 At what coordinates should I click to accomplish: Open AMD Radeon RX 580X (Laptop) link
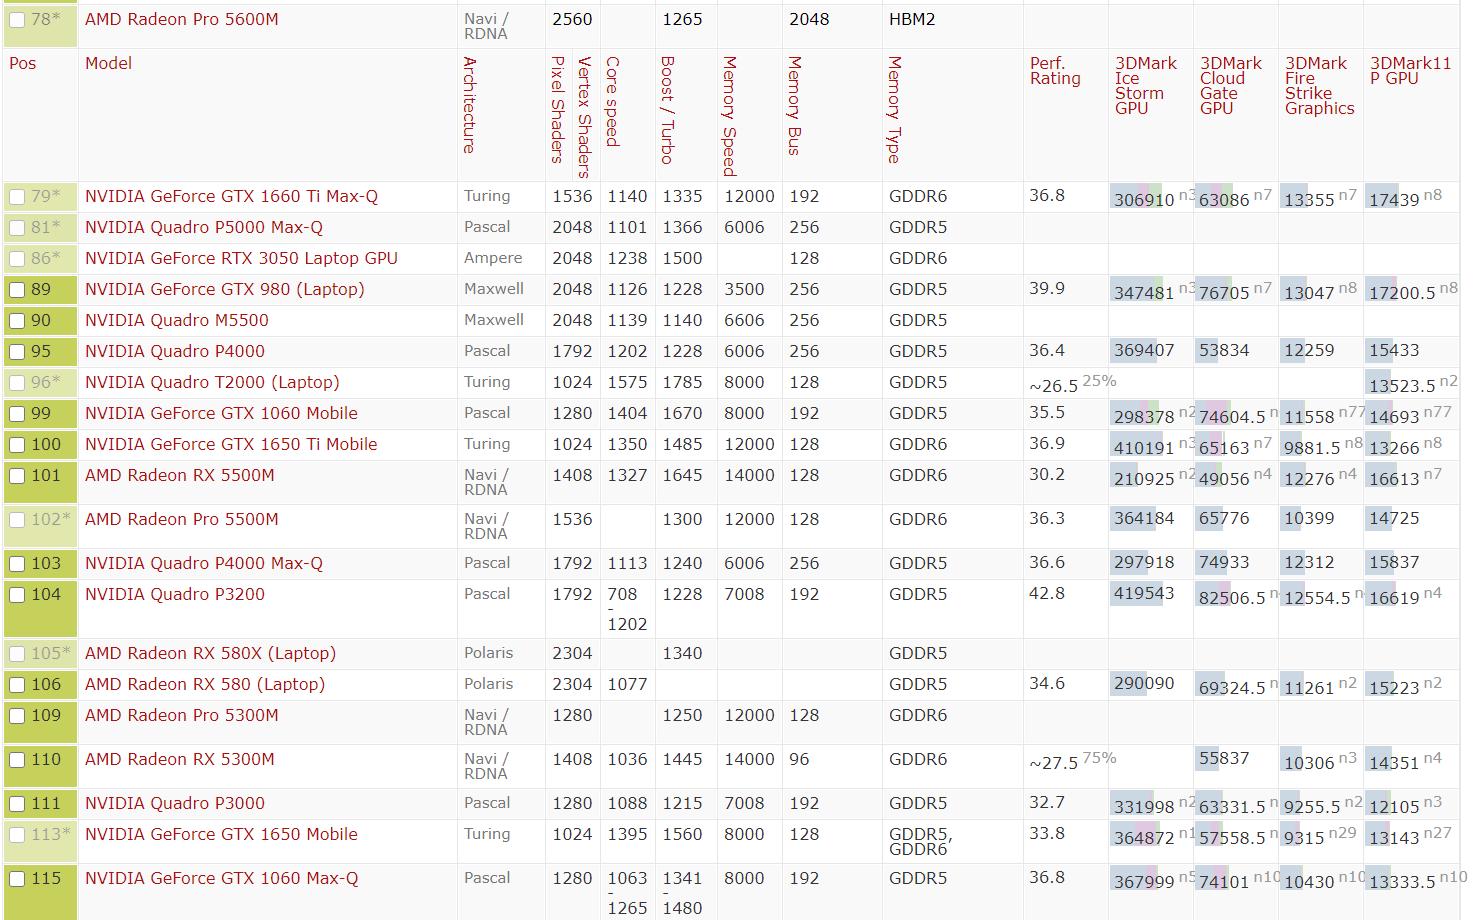coord(210,653)
